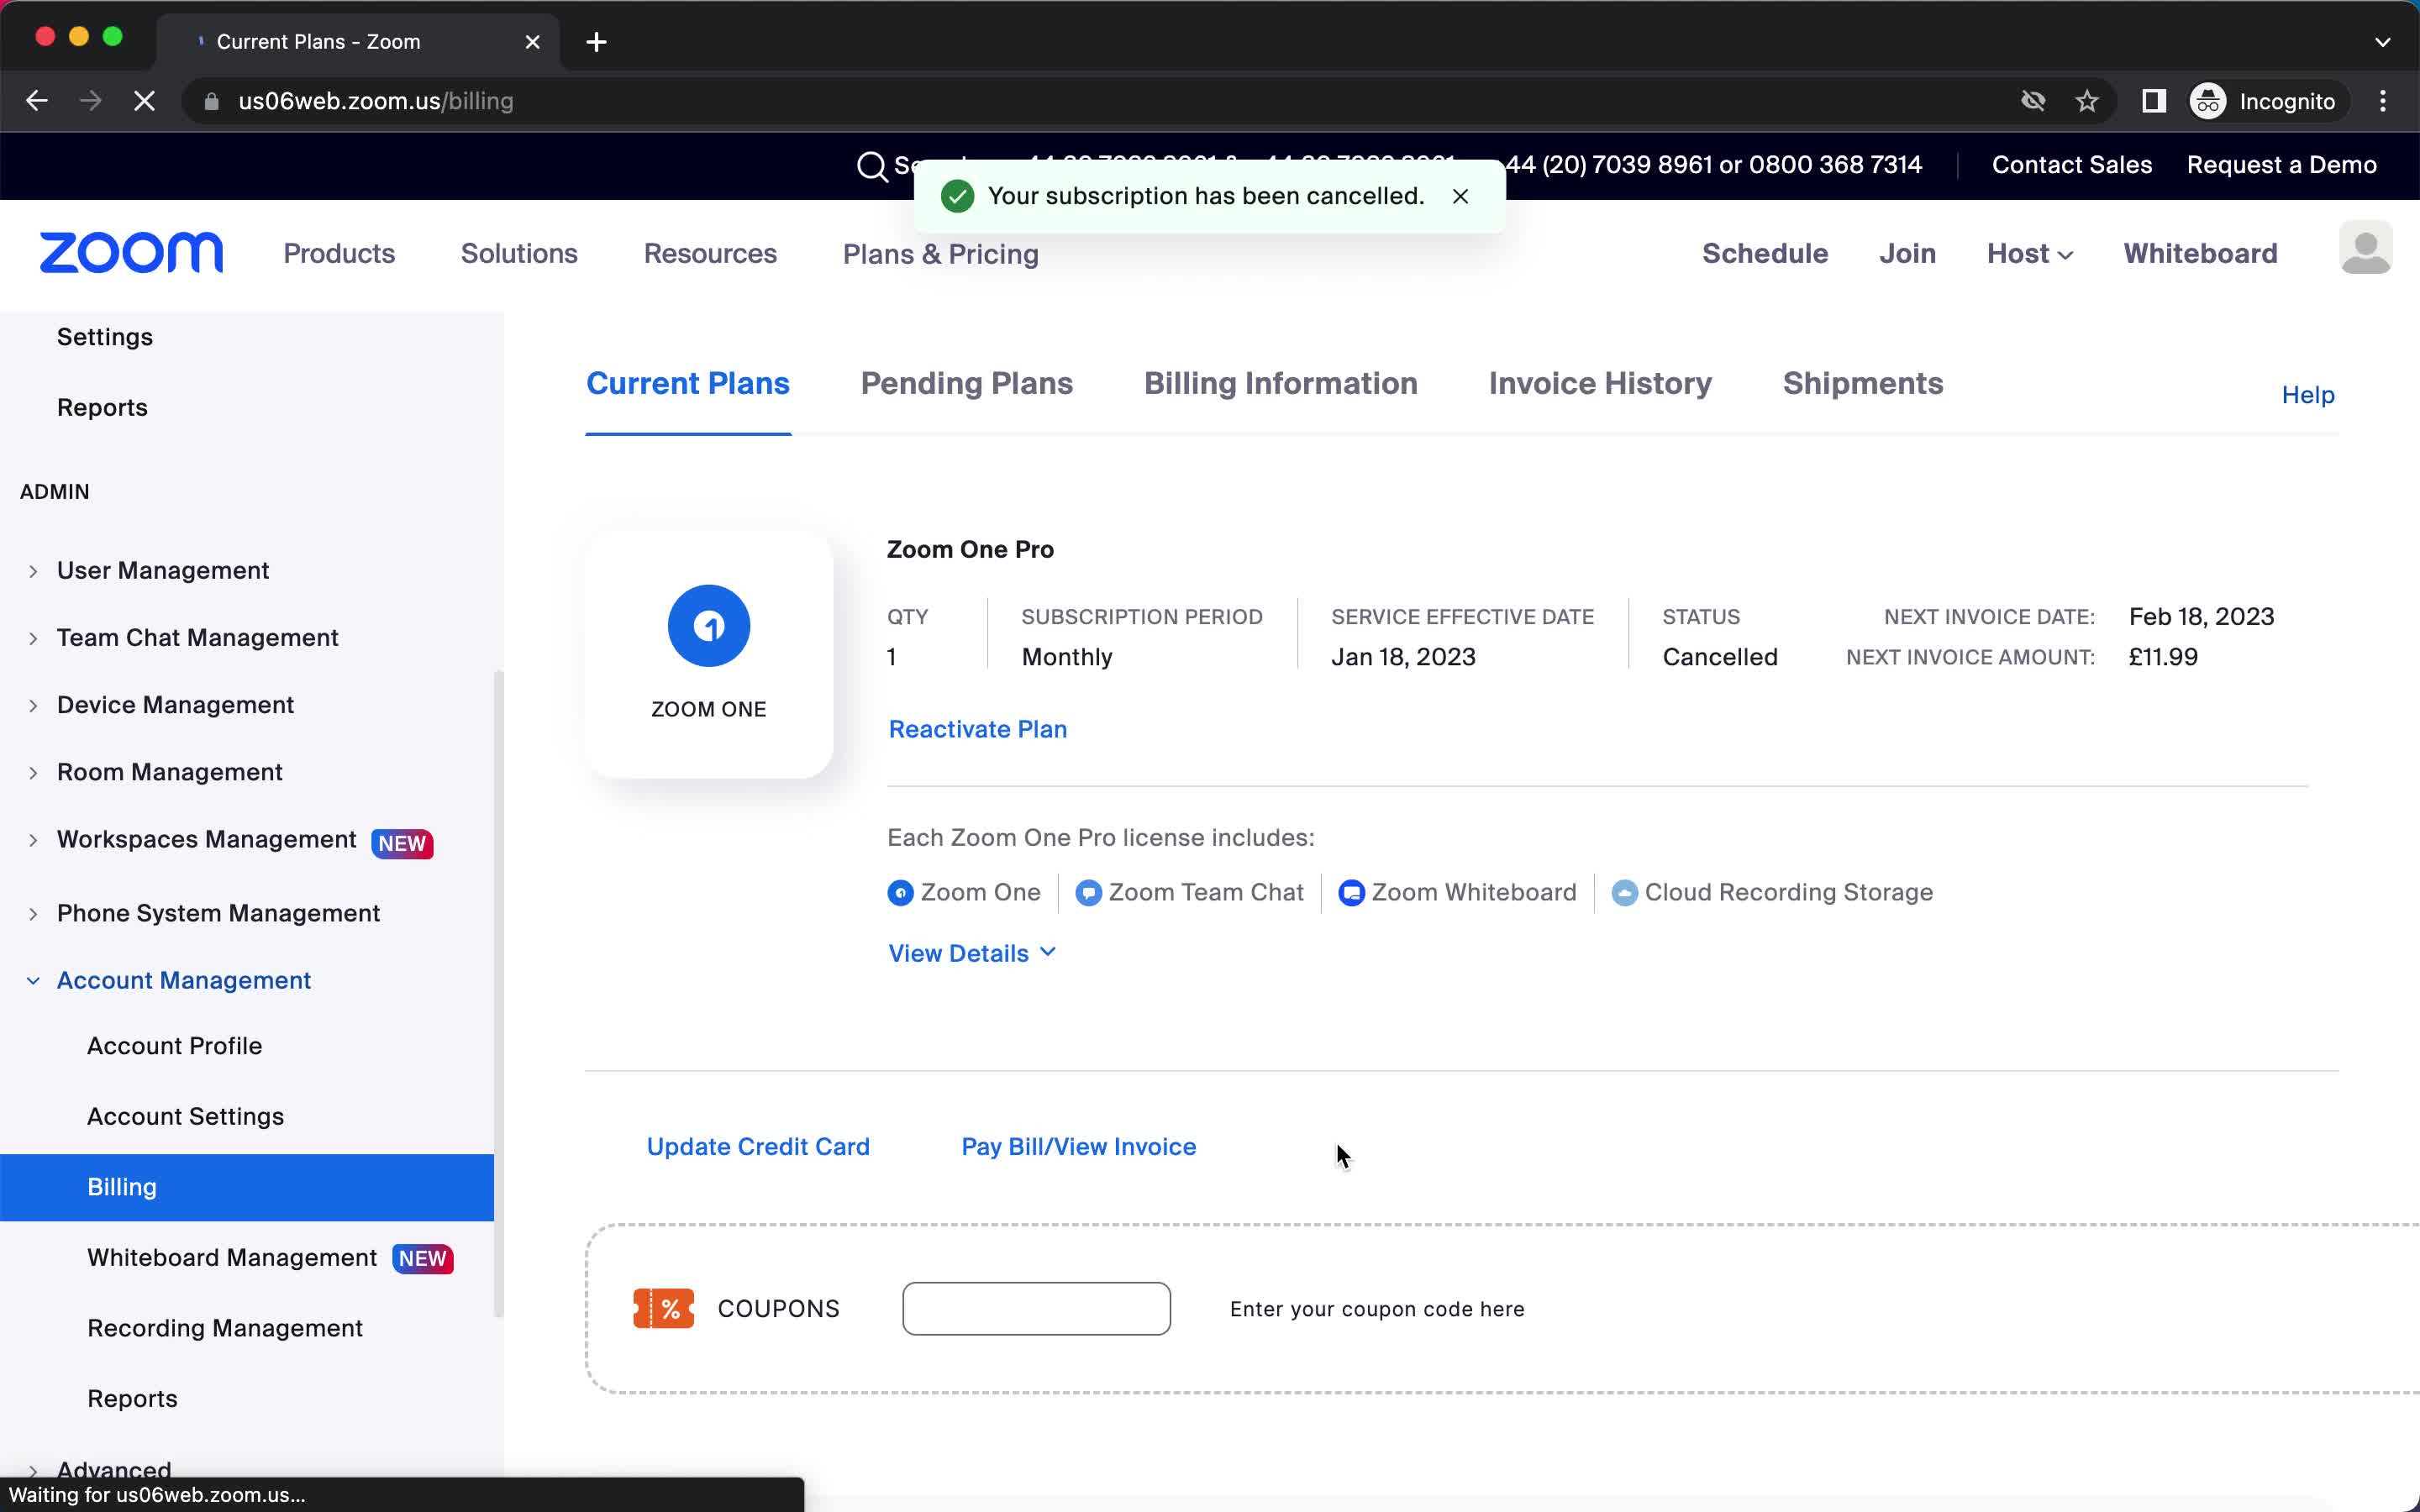Open a new browser tab

point(596,42)
